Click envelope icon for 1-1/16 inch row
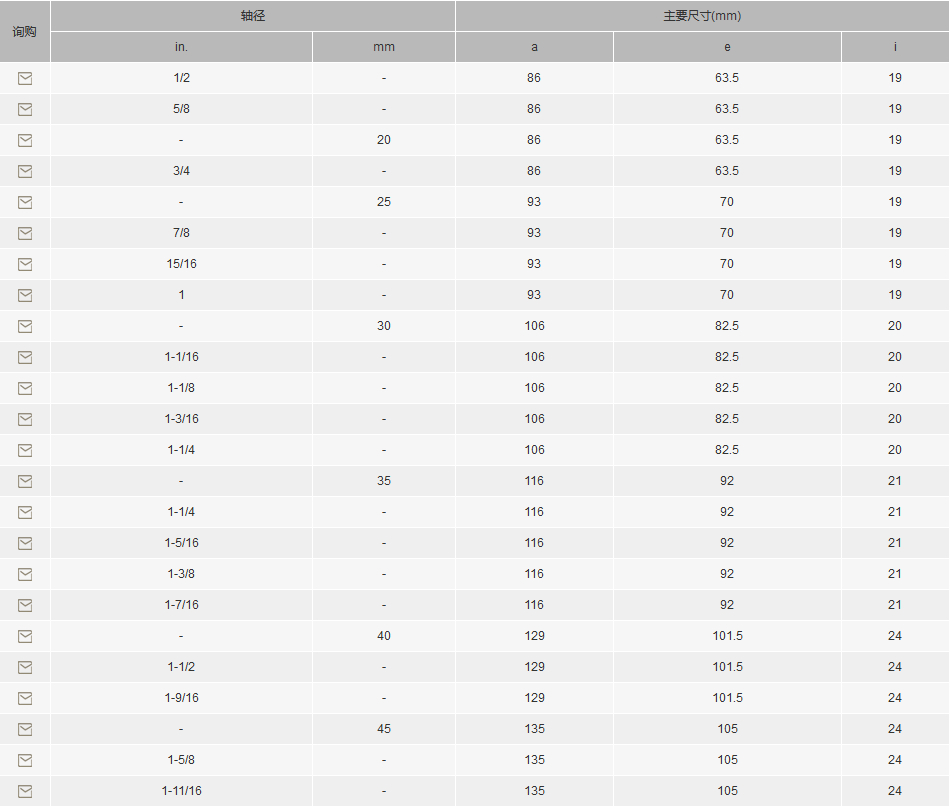The height and width of the screenshot is (806, 950). click(x=25, y=357)
